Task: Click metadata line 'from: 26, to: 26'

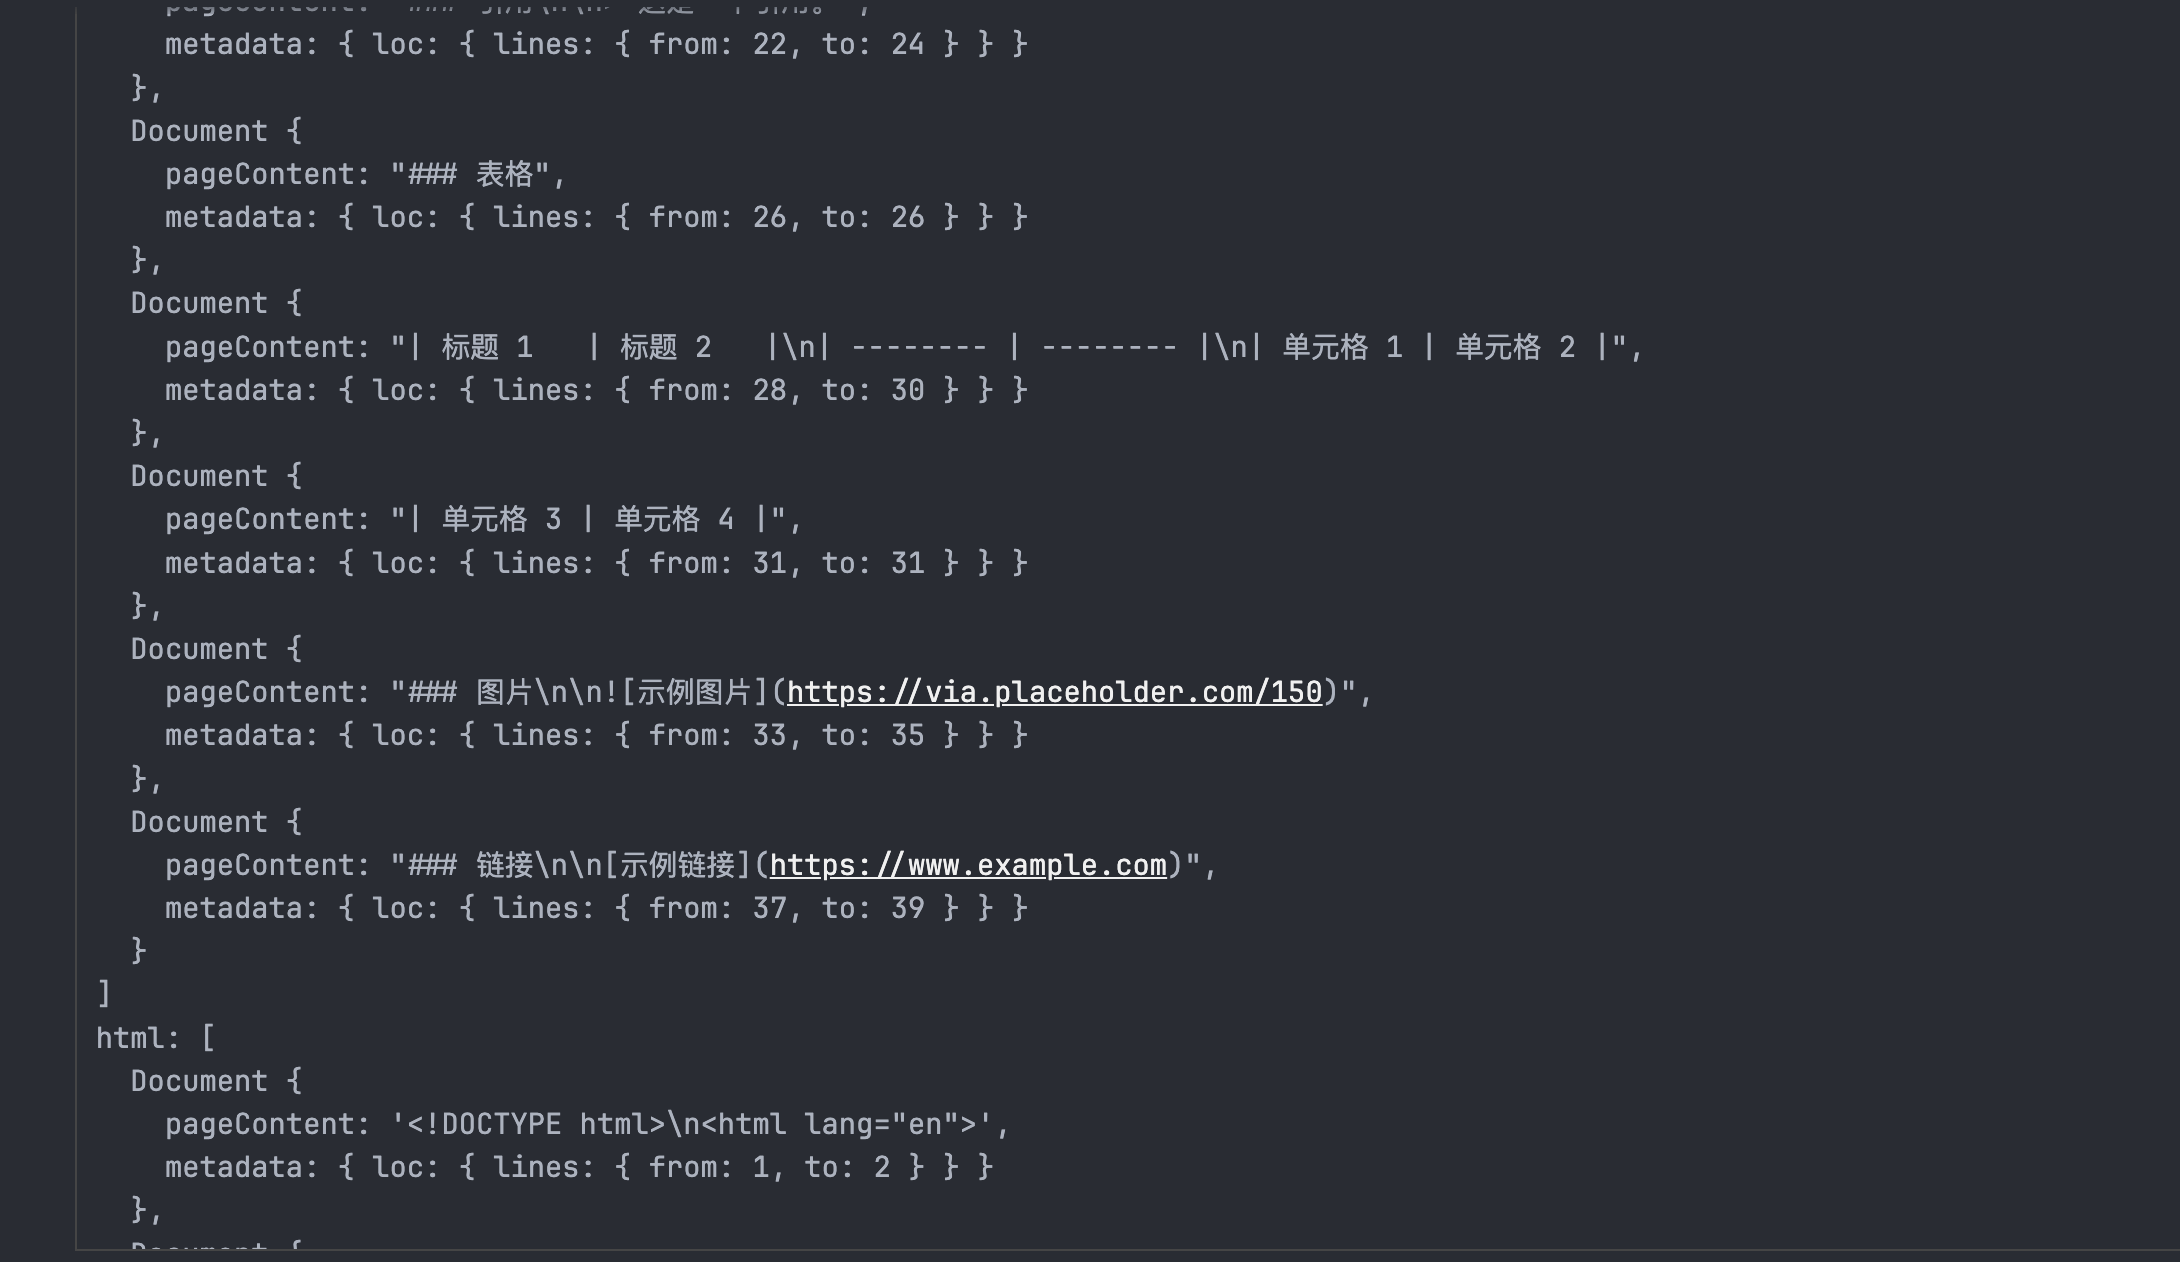Action: pos(596,217)
